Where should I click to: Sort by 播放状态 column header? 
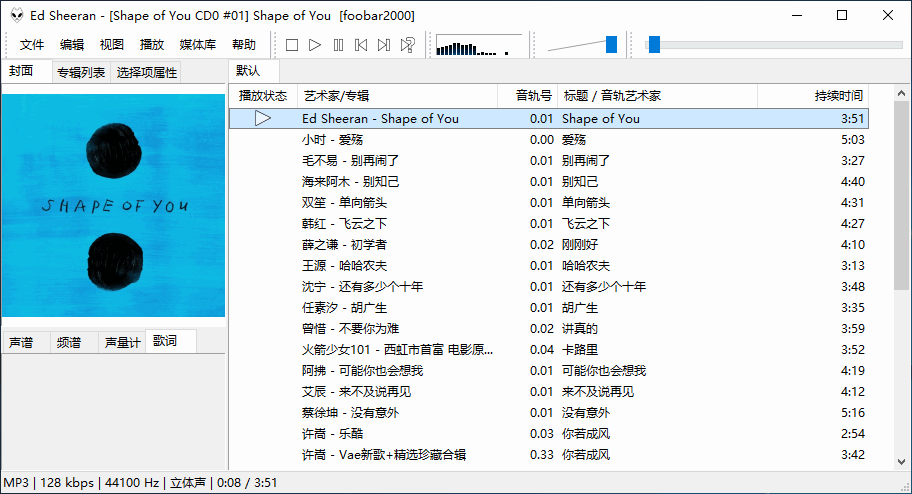pos(263,96)
